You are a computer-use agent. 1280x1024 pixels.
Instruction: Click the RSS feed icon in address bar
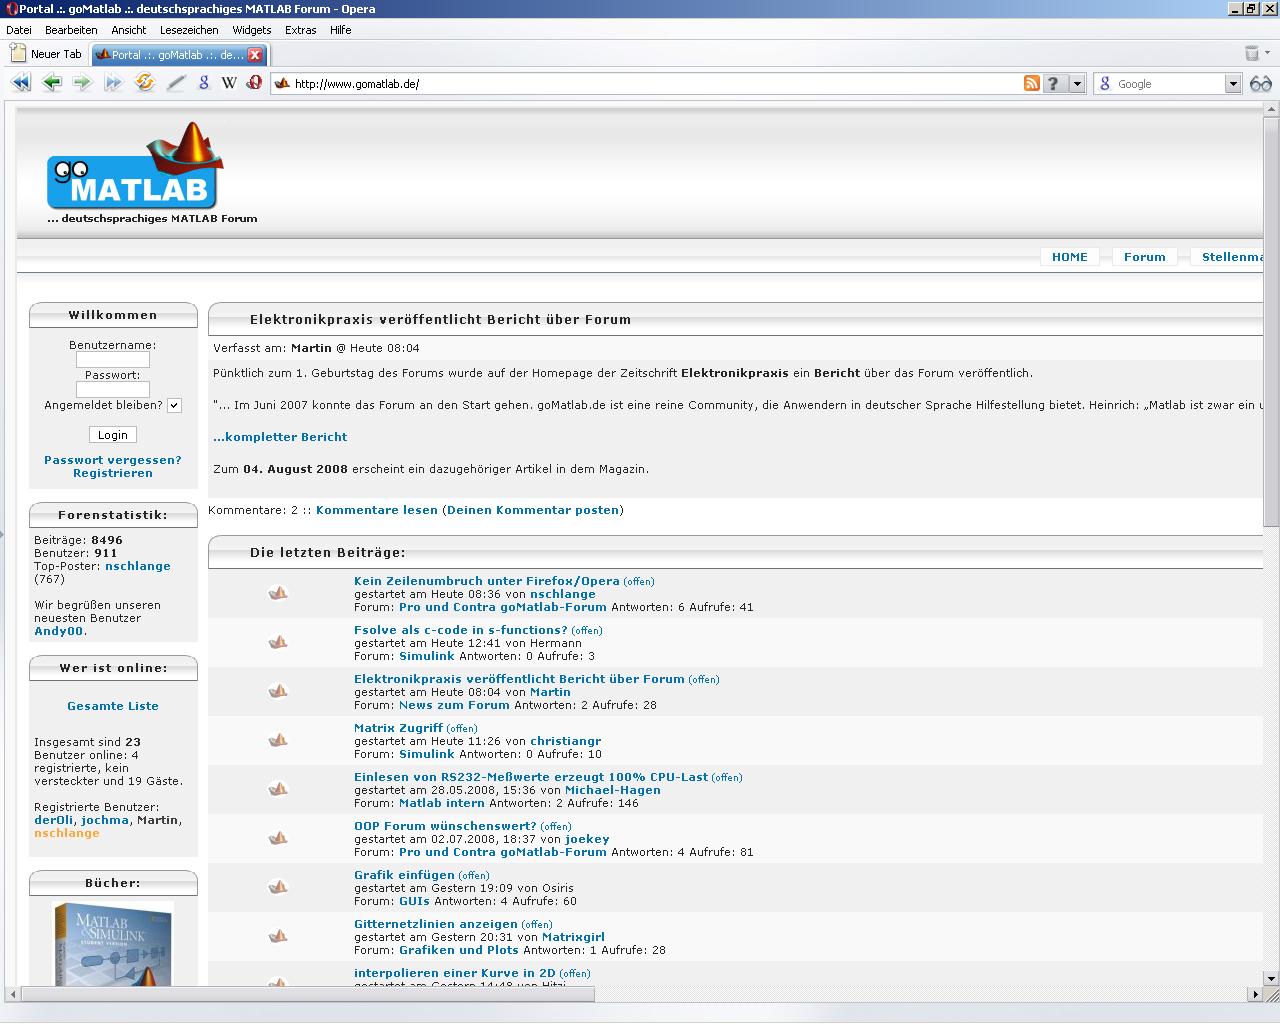[x=1031, y=84]
